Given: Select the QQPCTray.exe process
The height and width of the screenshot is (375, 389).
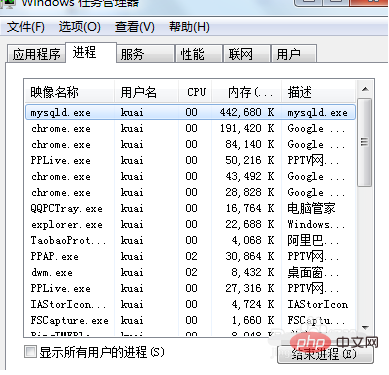Looking at the screenshot, I should (190, 208).
